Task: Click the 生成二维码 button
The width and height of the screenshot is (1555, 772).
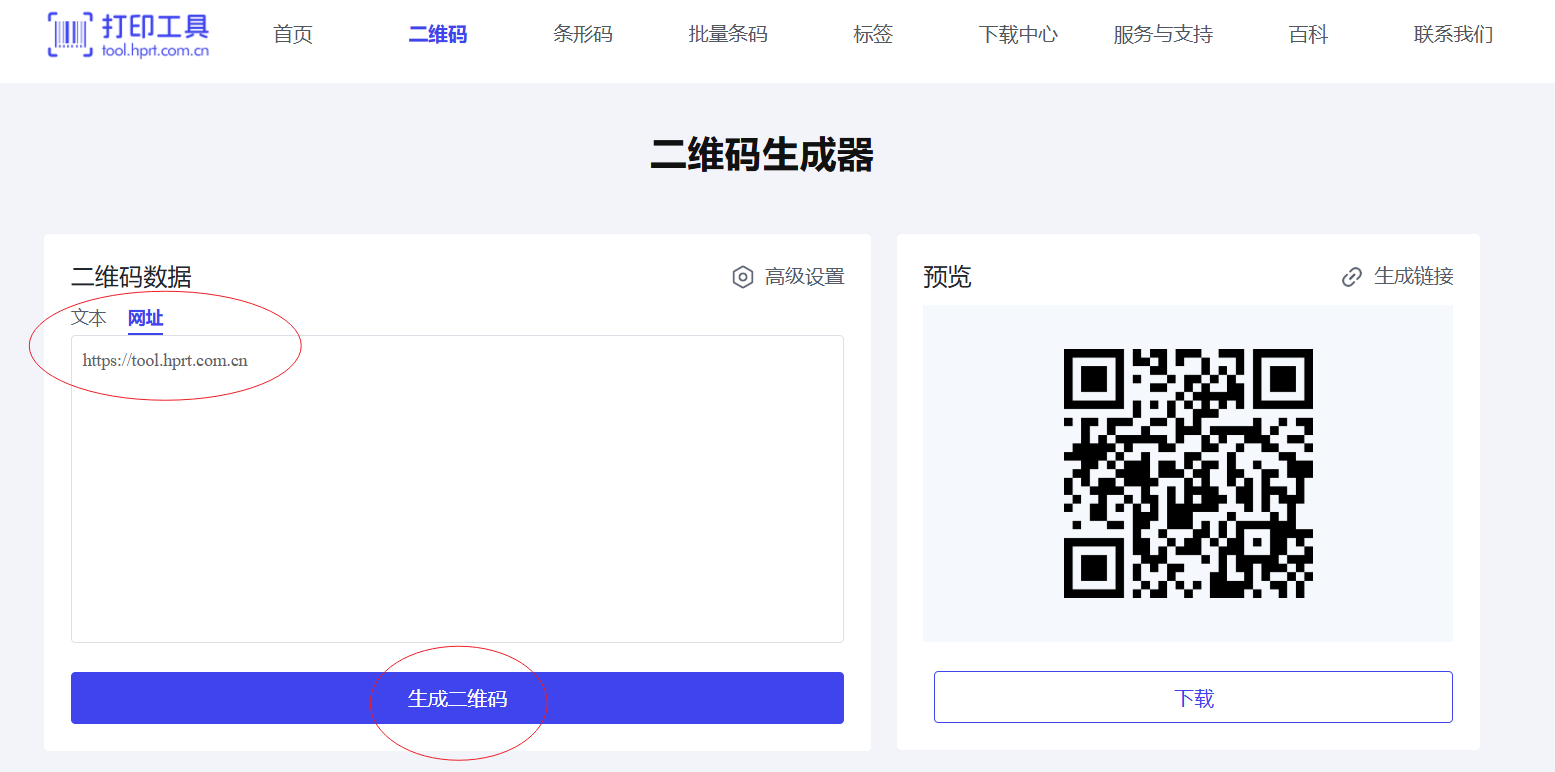Action: [x=457, y=698]
